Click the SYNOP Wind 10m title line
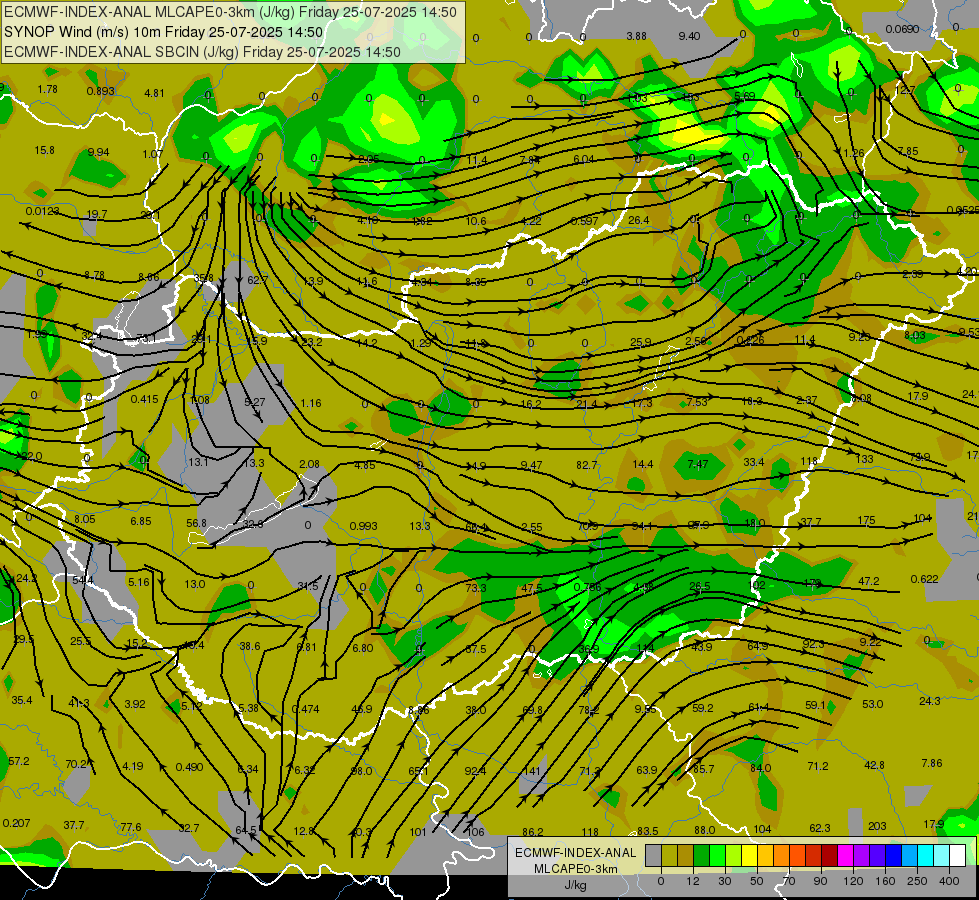979x900 pixels. (x=163, y=32)
